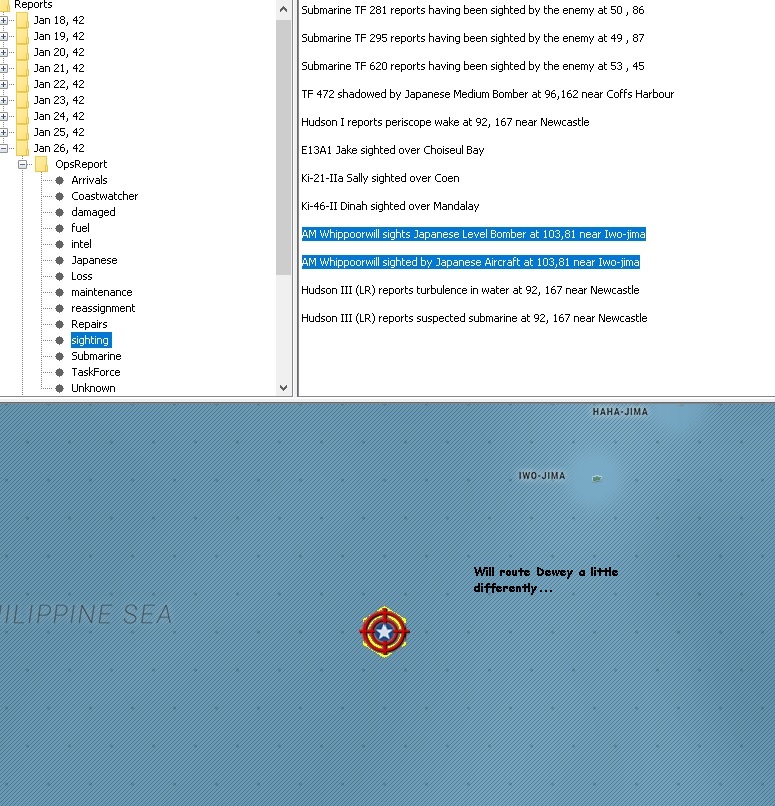The width and height of the screenshot is (775, 806).
Task: Expand the Jan 24, 42 node
Action: [x=4, y=116]
